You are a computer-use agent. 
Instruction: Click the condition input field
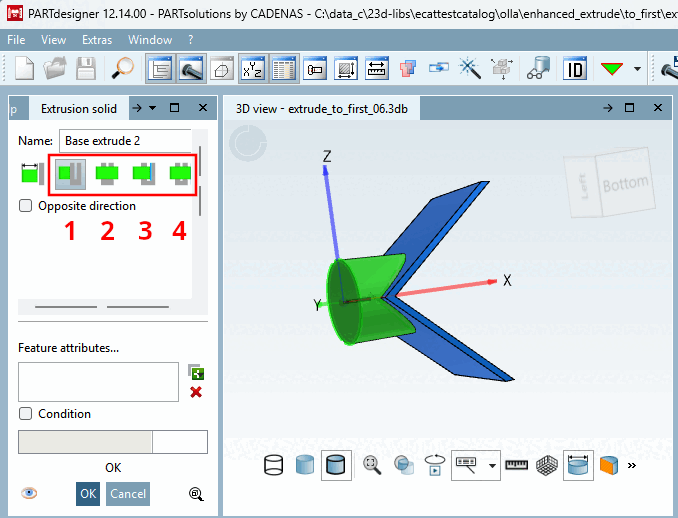(x=113, y=442)
